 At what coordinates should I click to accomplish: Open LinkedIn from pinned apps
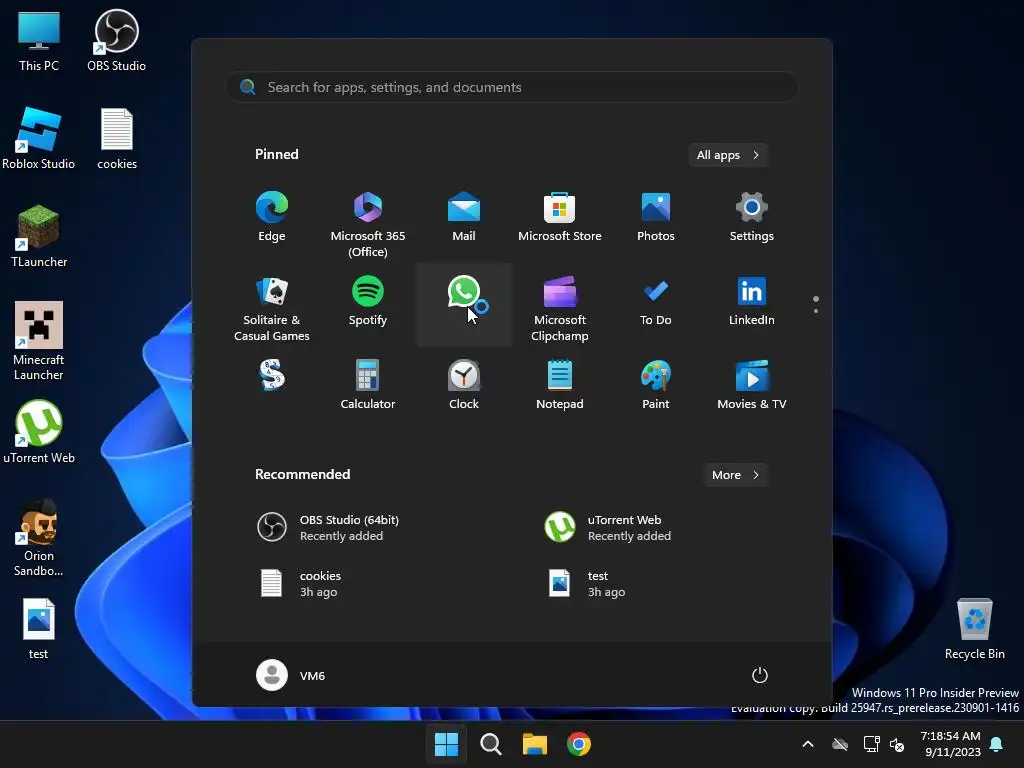pyautogui.click(x=752, y=301)
